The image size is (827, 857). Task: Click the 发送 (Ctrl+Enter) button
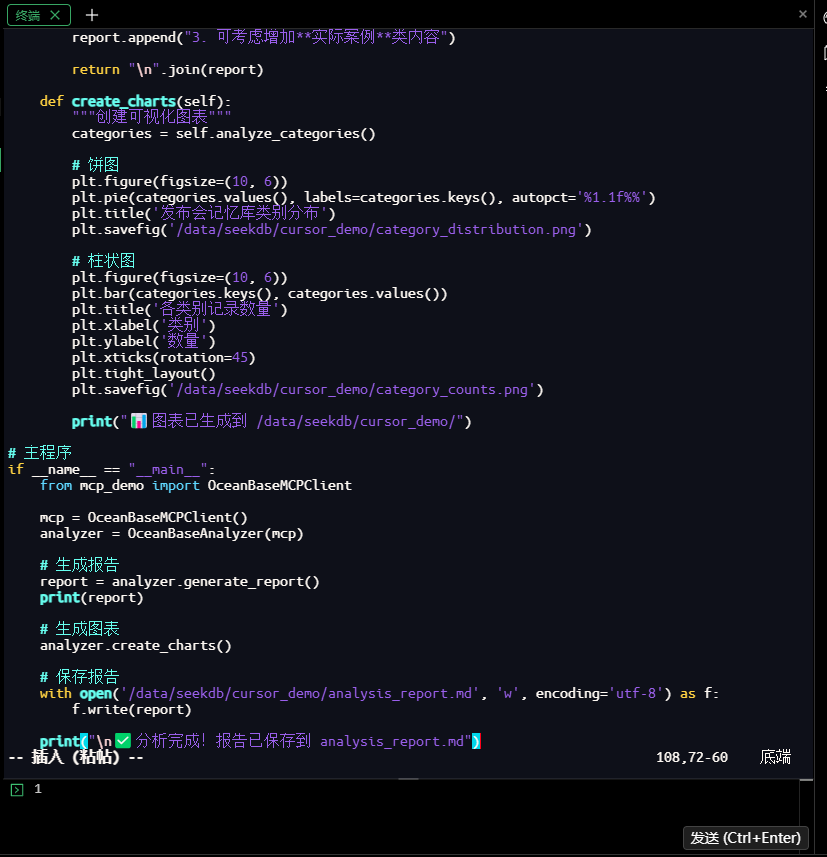click(746, 838)
